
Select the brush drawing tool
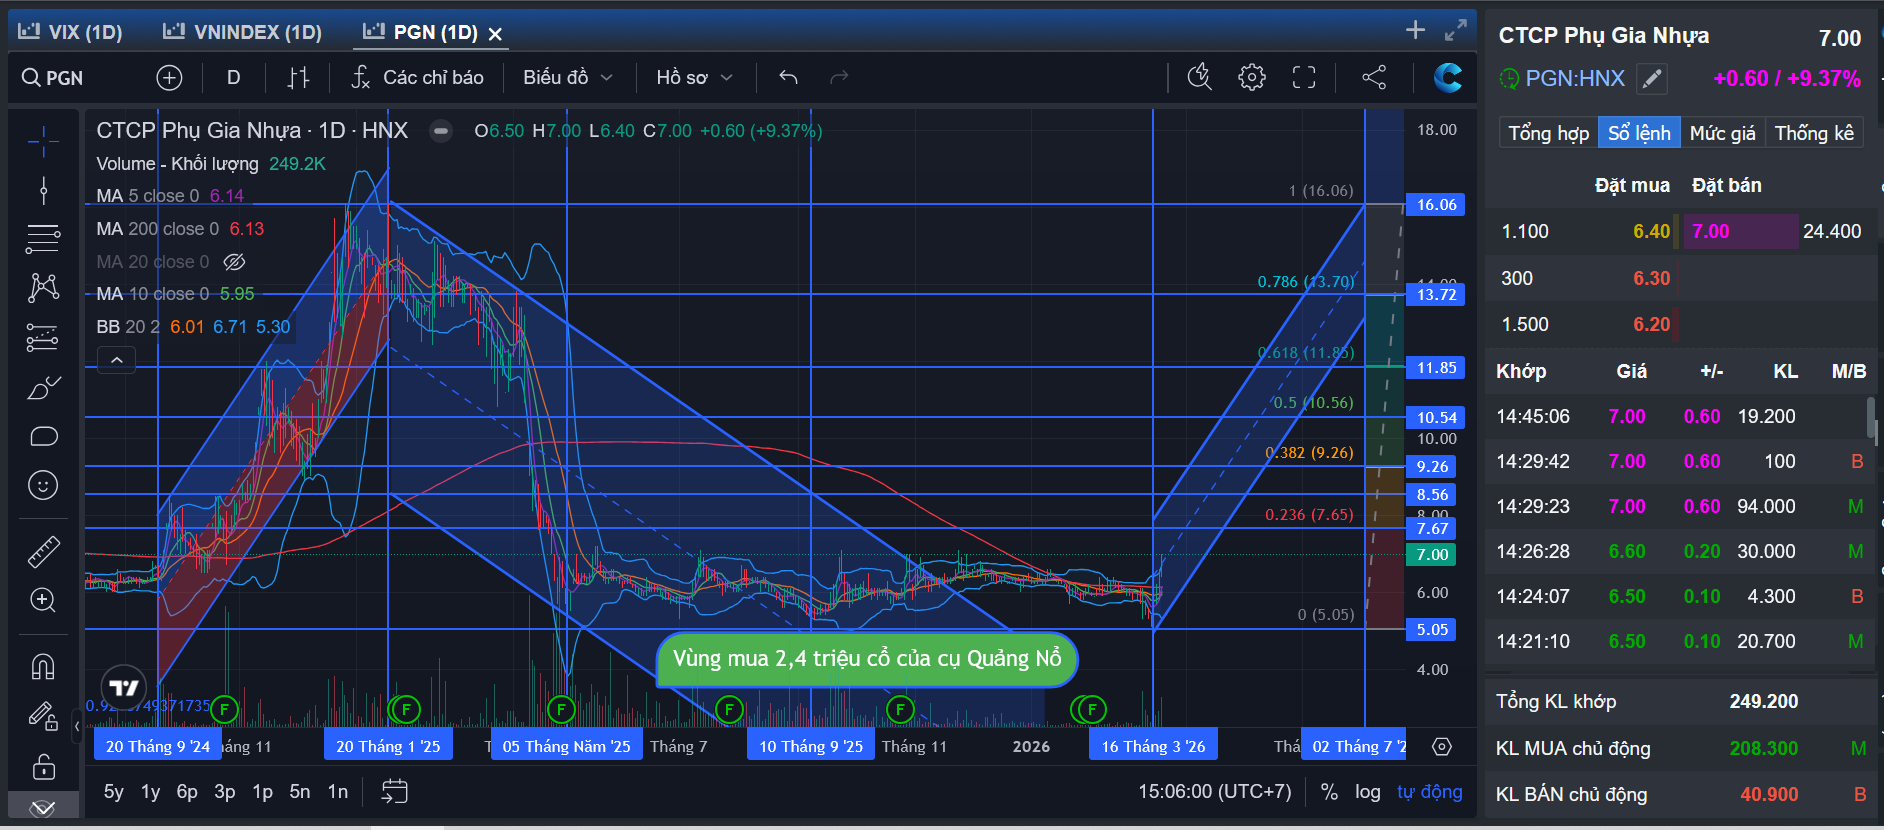pos(43,388)
